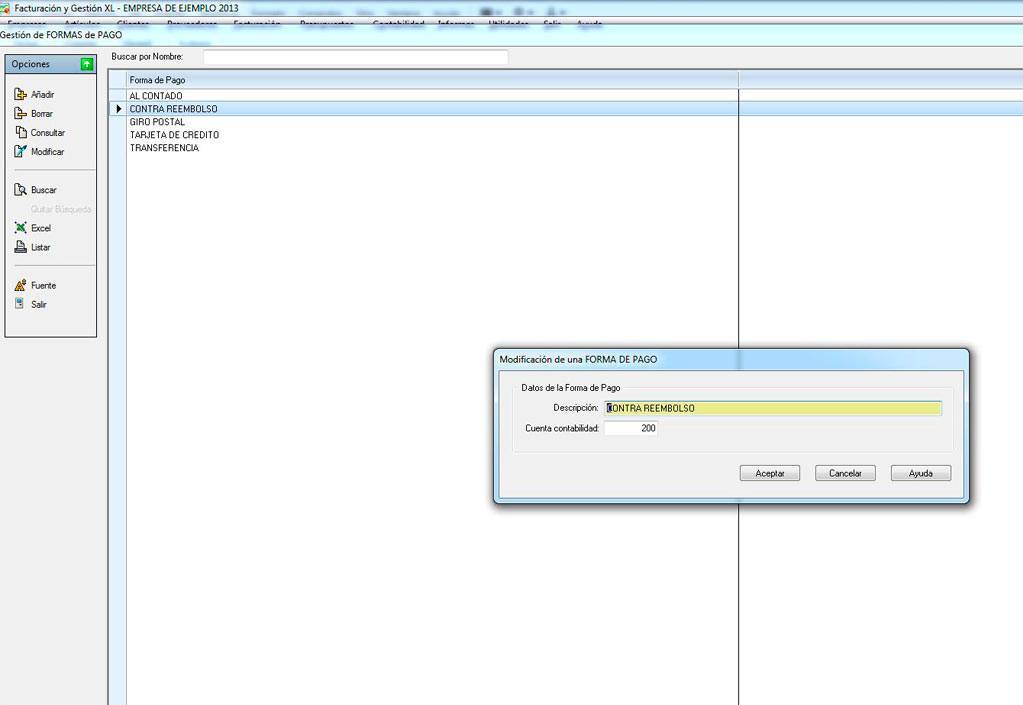Click the Descripción text field
Viewport: 1023px width, 705px height.
click(x=772, y=408)
